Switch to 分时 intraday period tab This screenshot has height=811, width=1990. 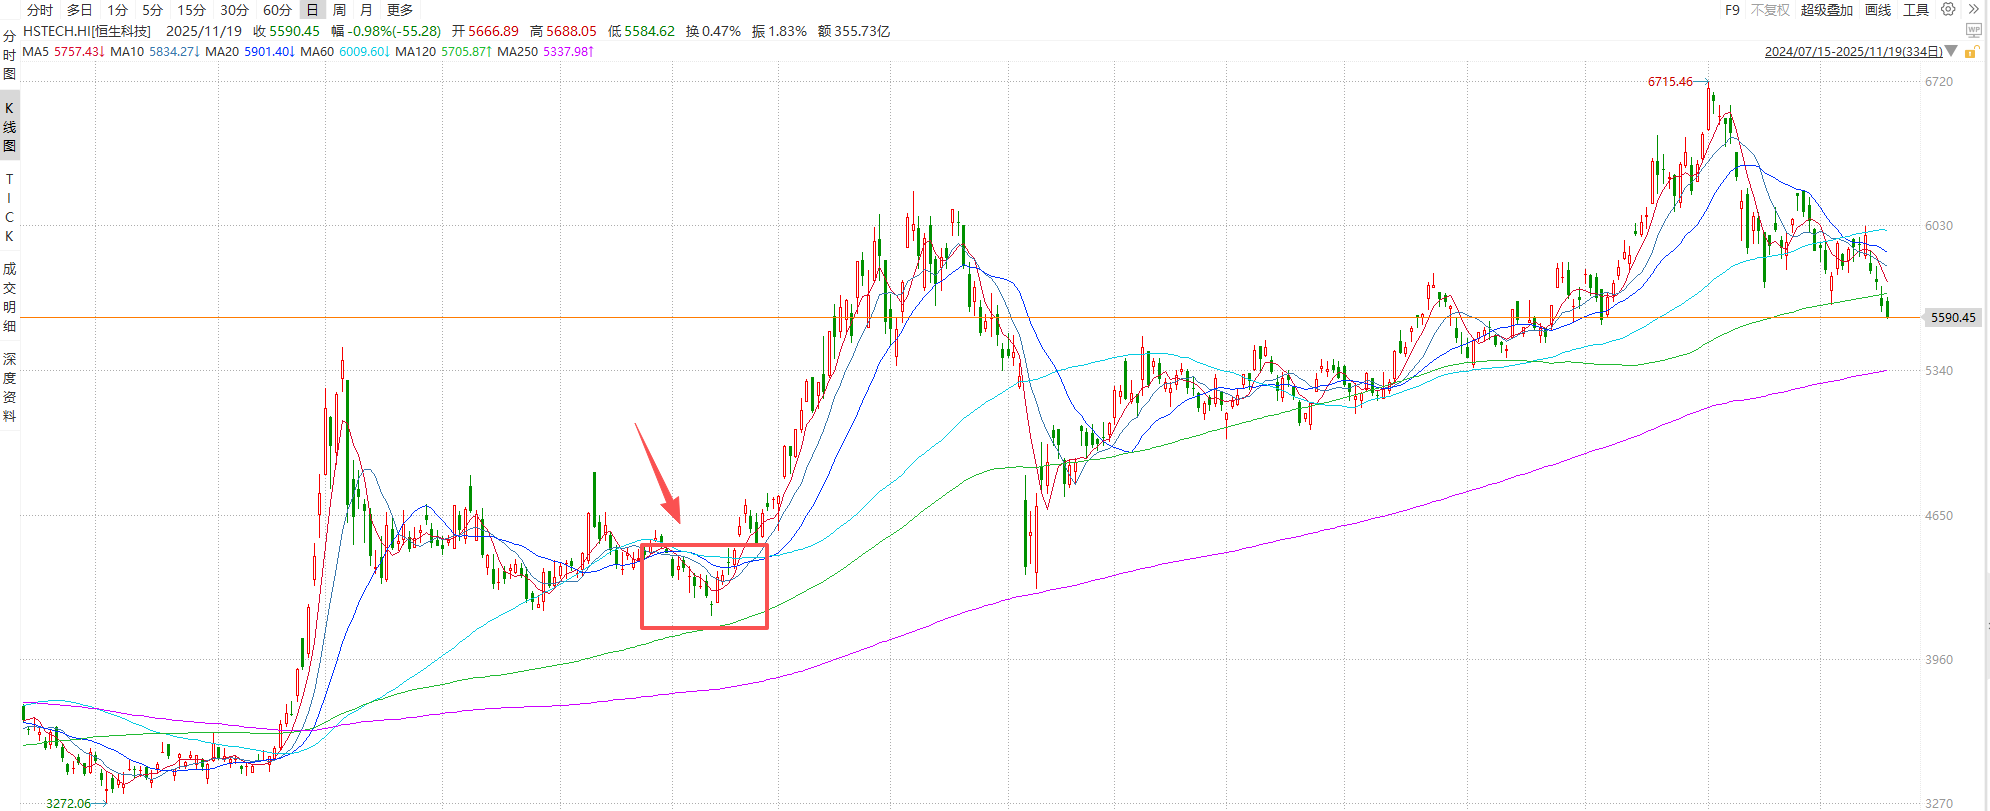click(x=40, y=10)
